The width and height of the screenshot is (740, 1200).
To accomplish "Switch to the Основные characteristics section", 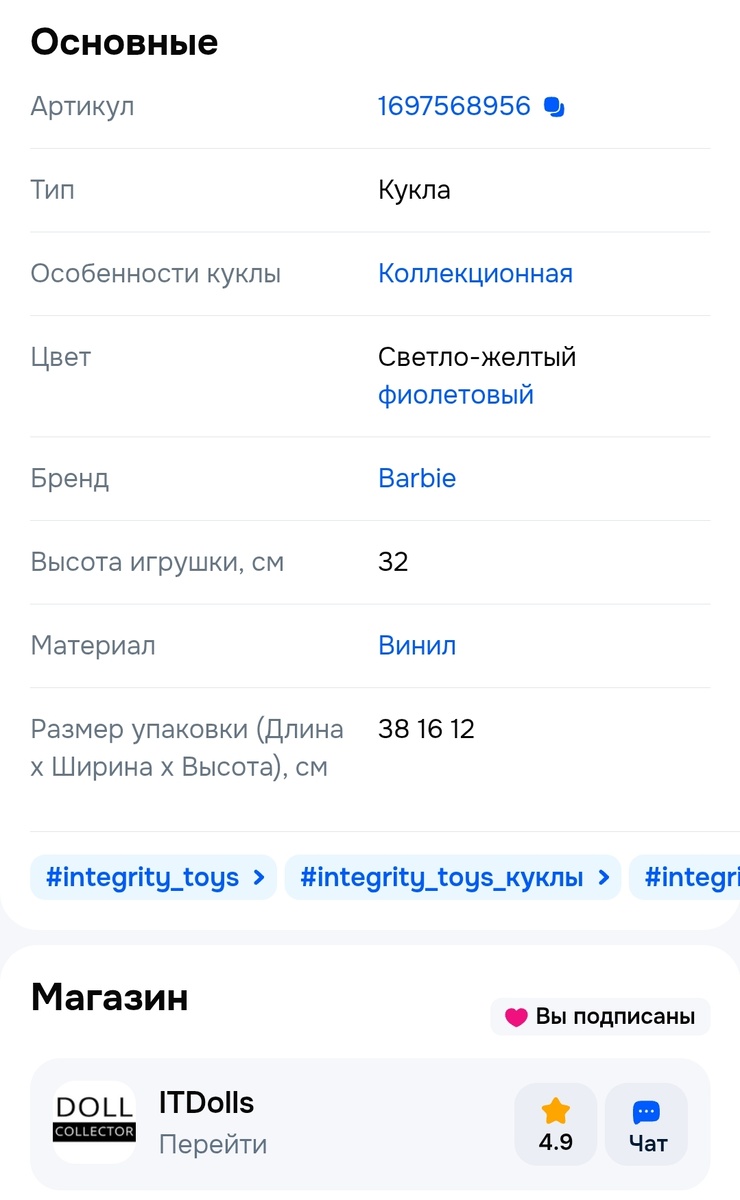I will coord(124,41).
